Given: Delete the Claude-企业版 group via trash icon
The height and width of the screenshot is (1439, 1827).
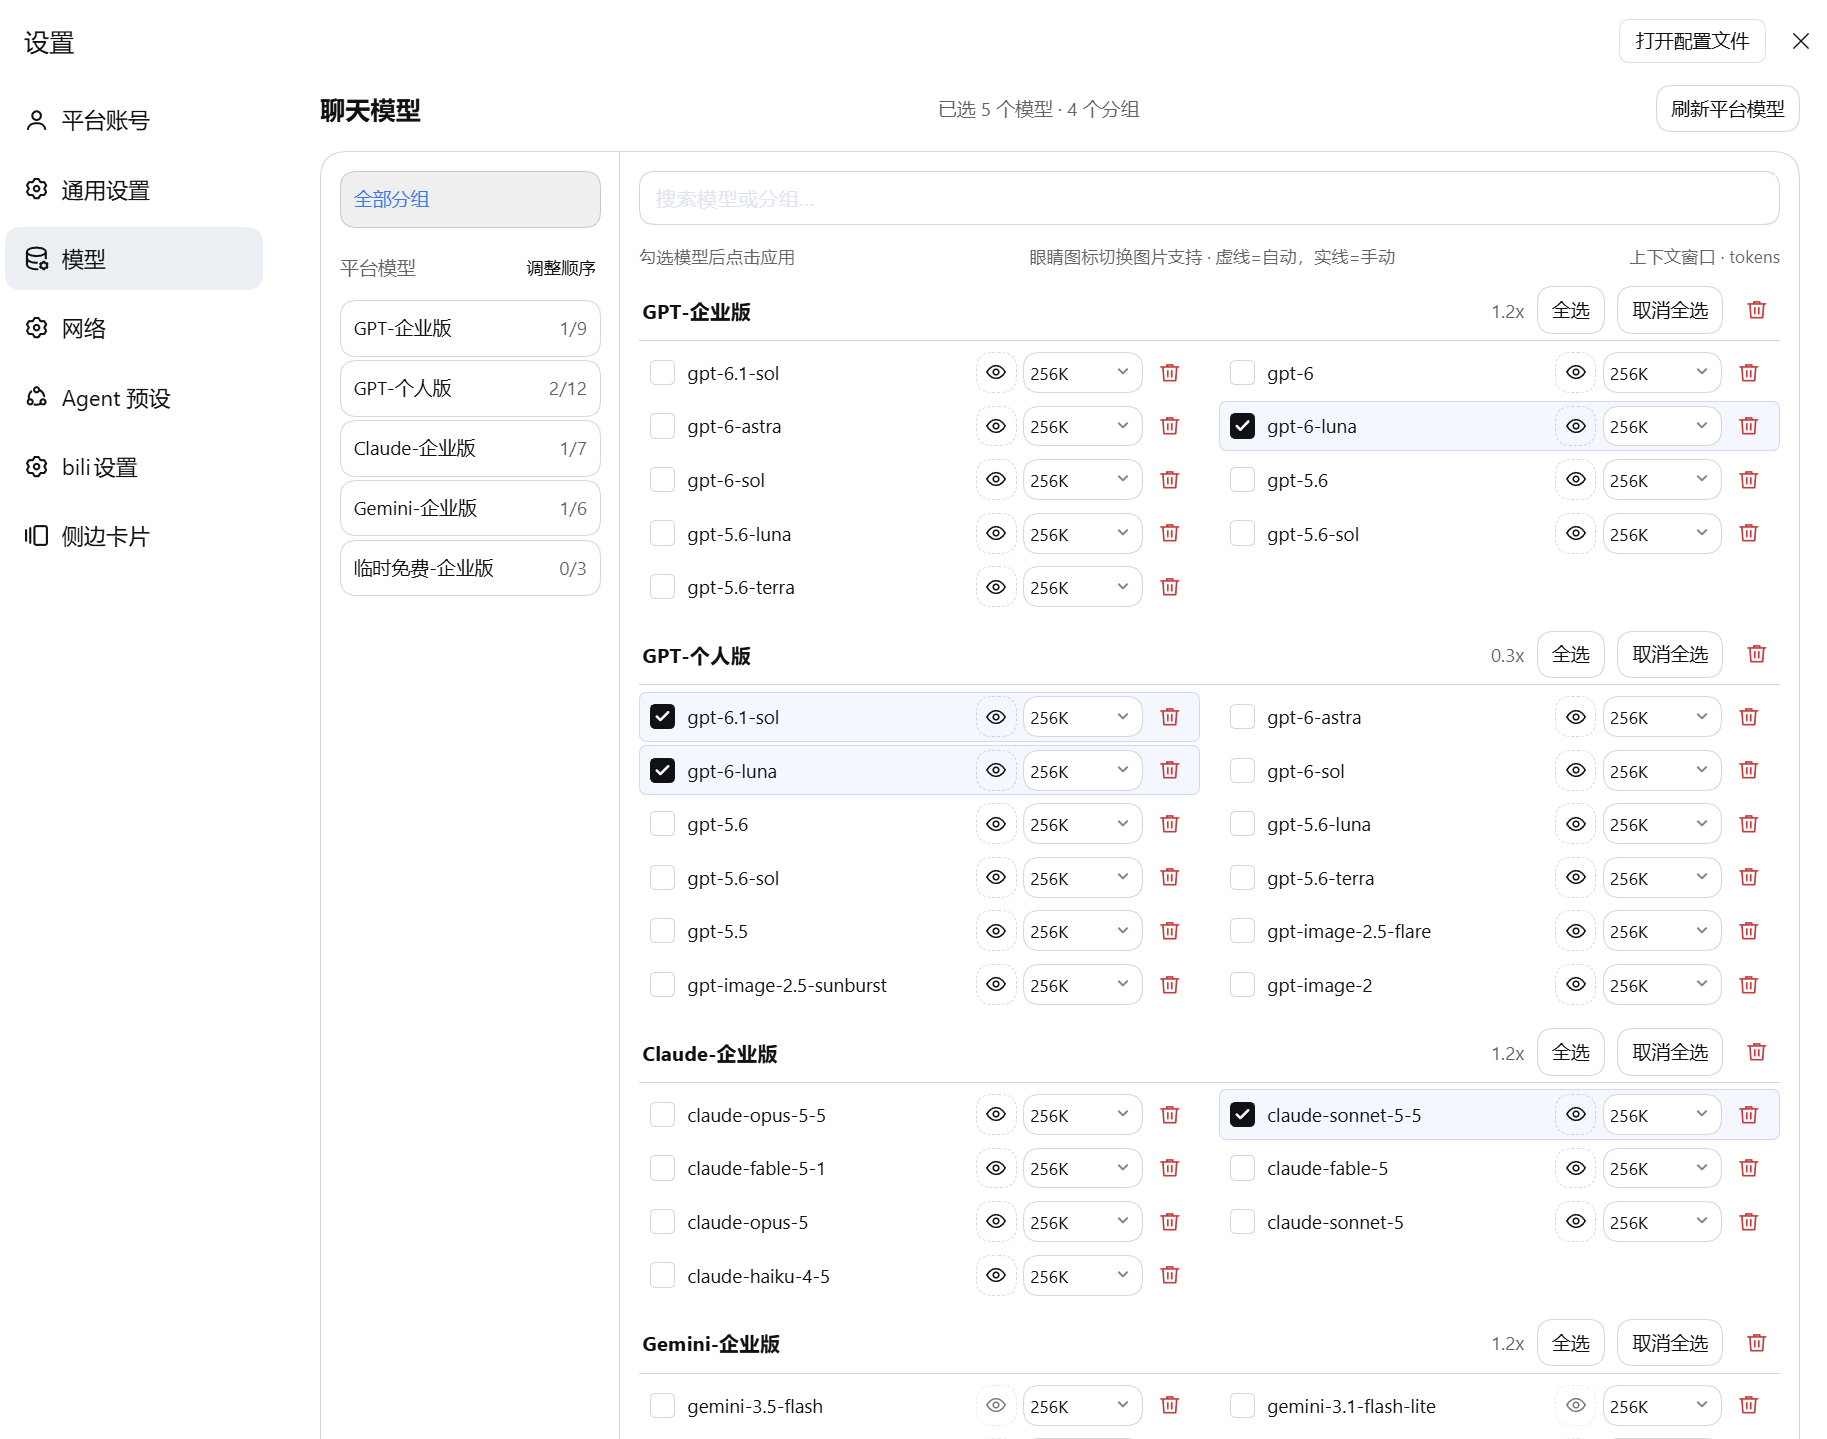Looking at the screenshot, I should (1756, 1052).
